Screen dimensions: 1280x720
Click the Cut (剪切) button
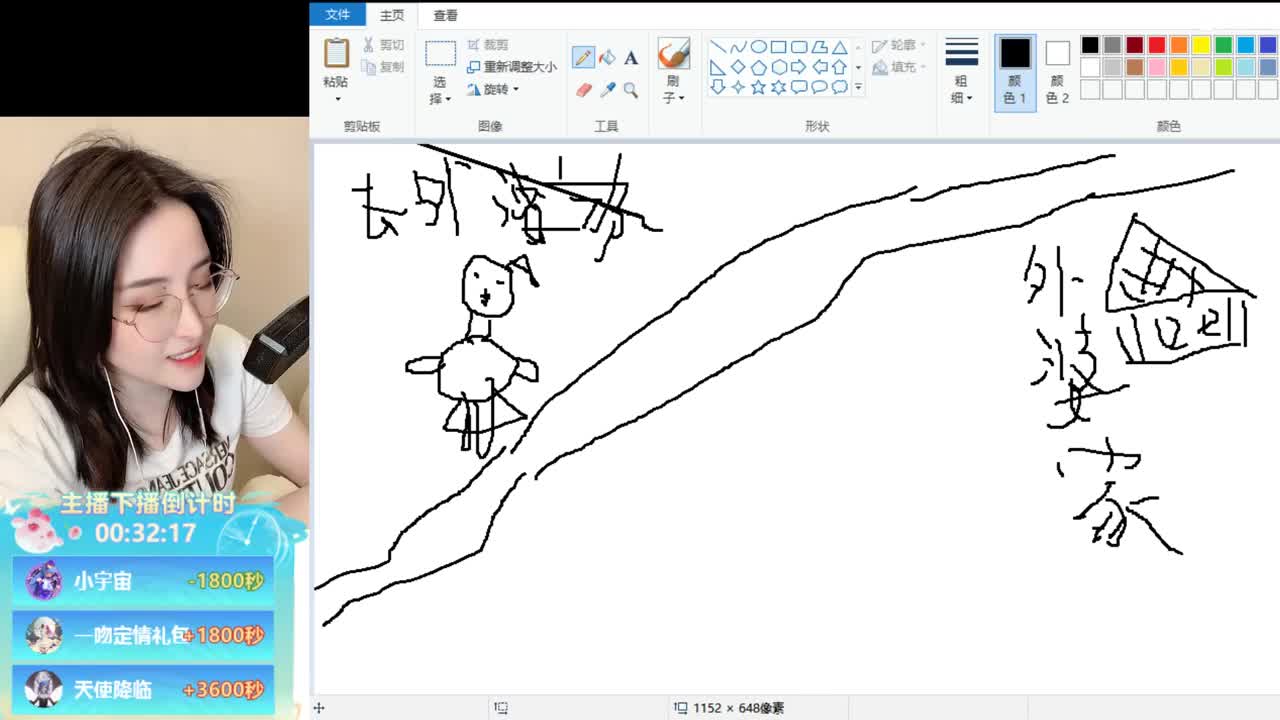(x=384, y=45)
